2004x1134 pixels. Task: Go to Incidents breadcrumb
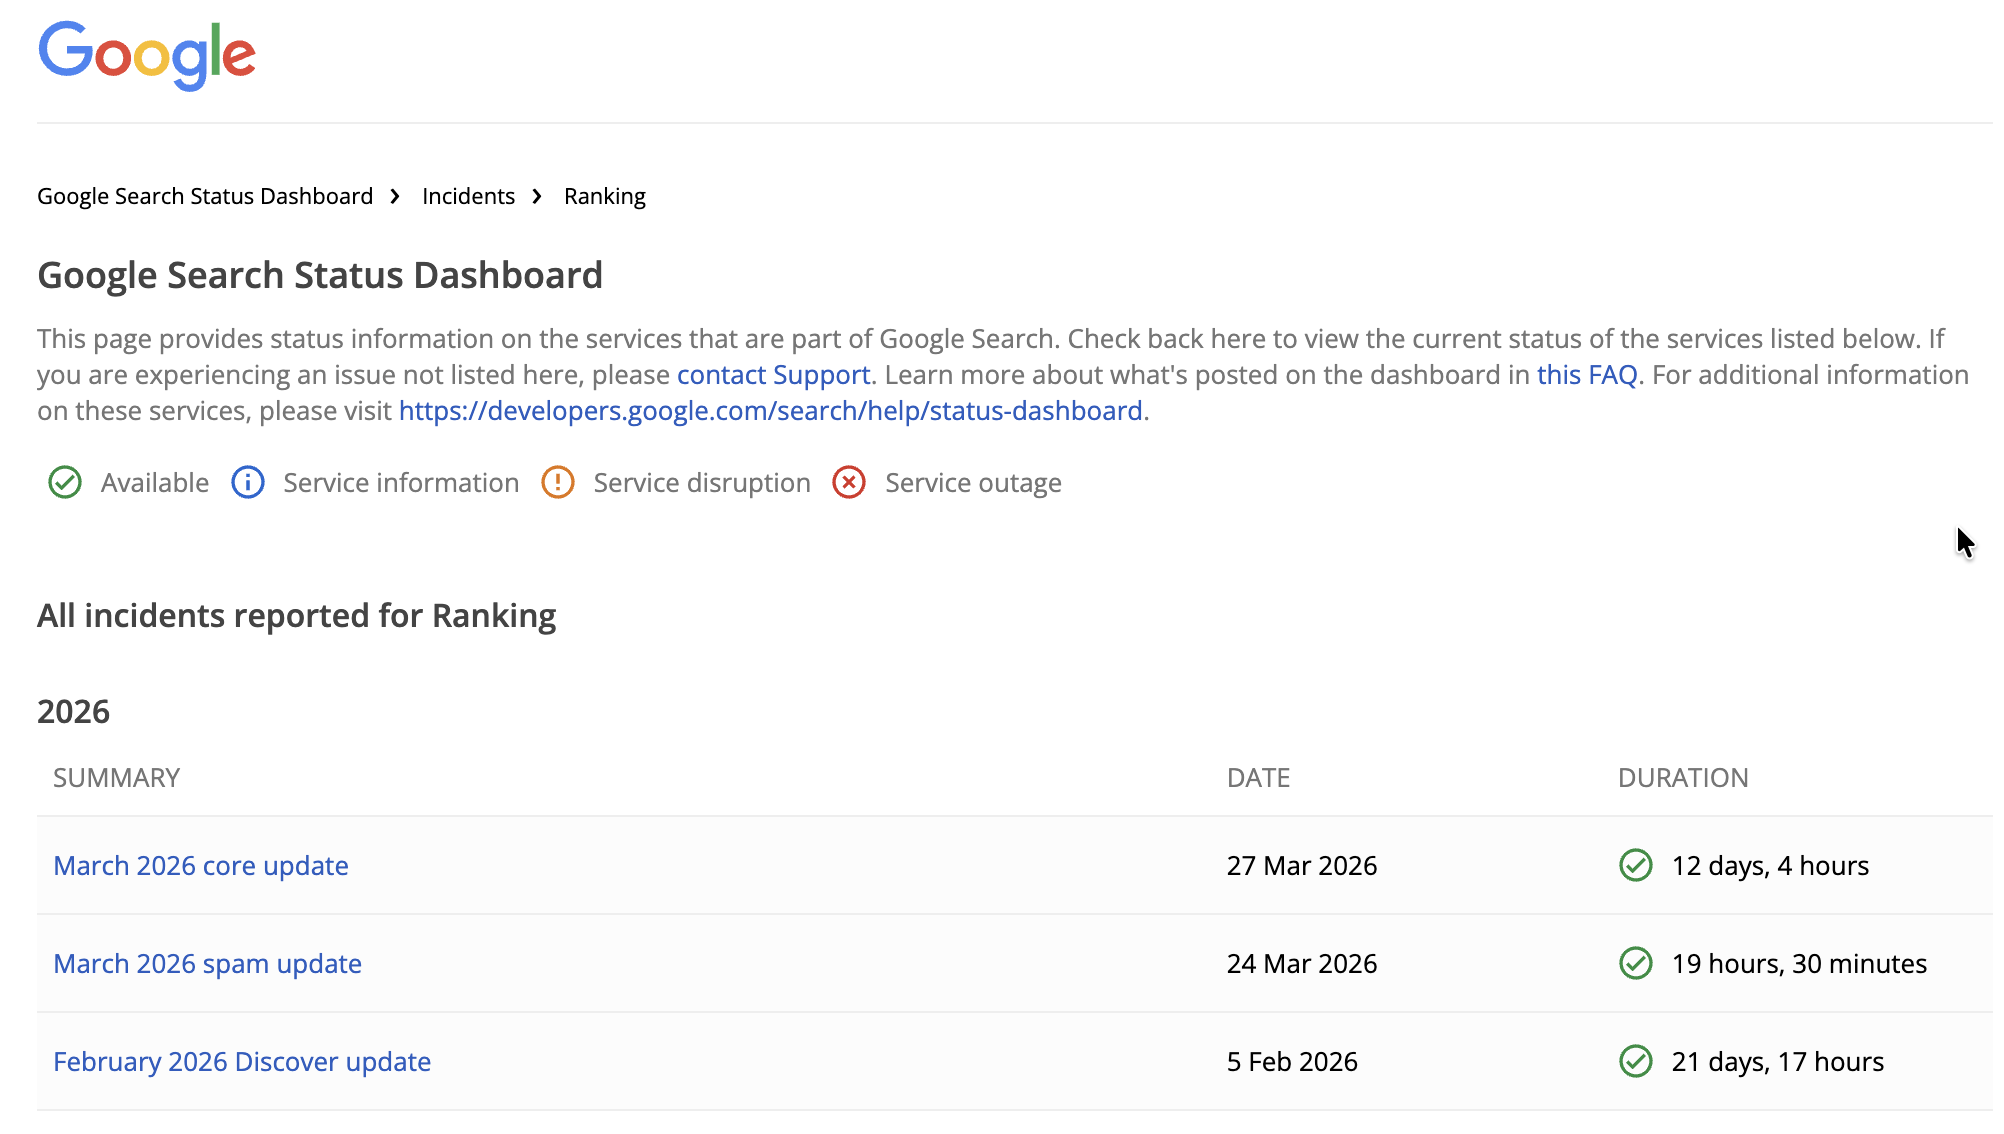pos(468,196)
